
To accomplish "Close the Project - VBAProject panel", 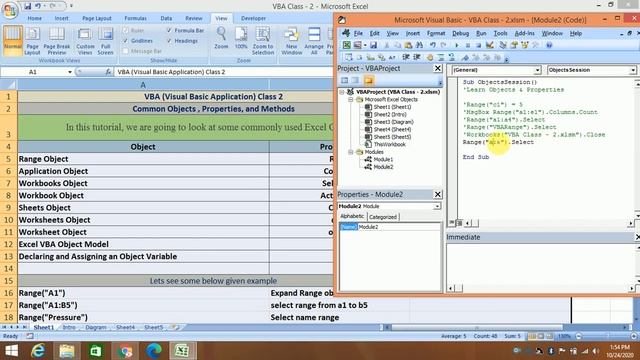I will (x=438, y=68).
